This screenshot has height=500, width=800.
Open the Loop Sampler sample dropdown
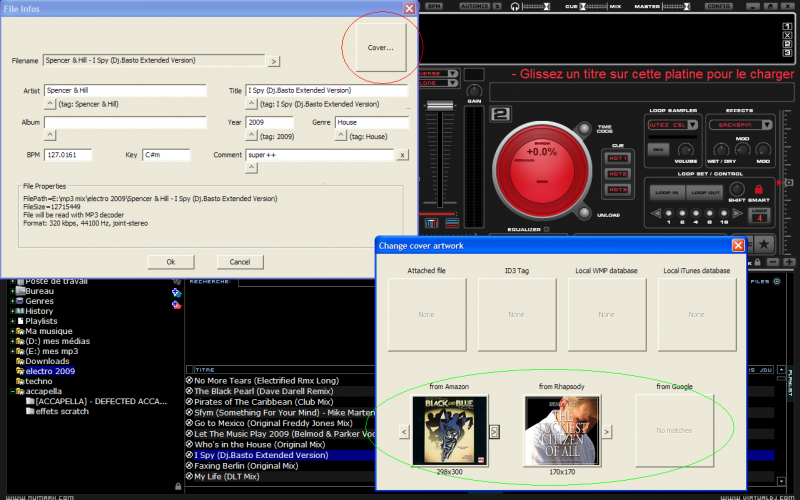pos(693,125)
